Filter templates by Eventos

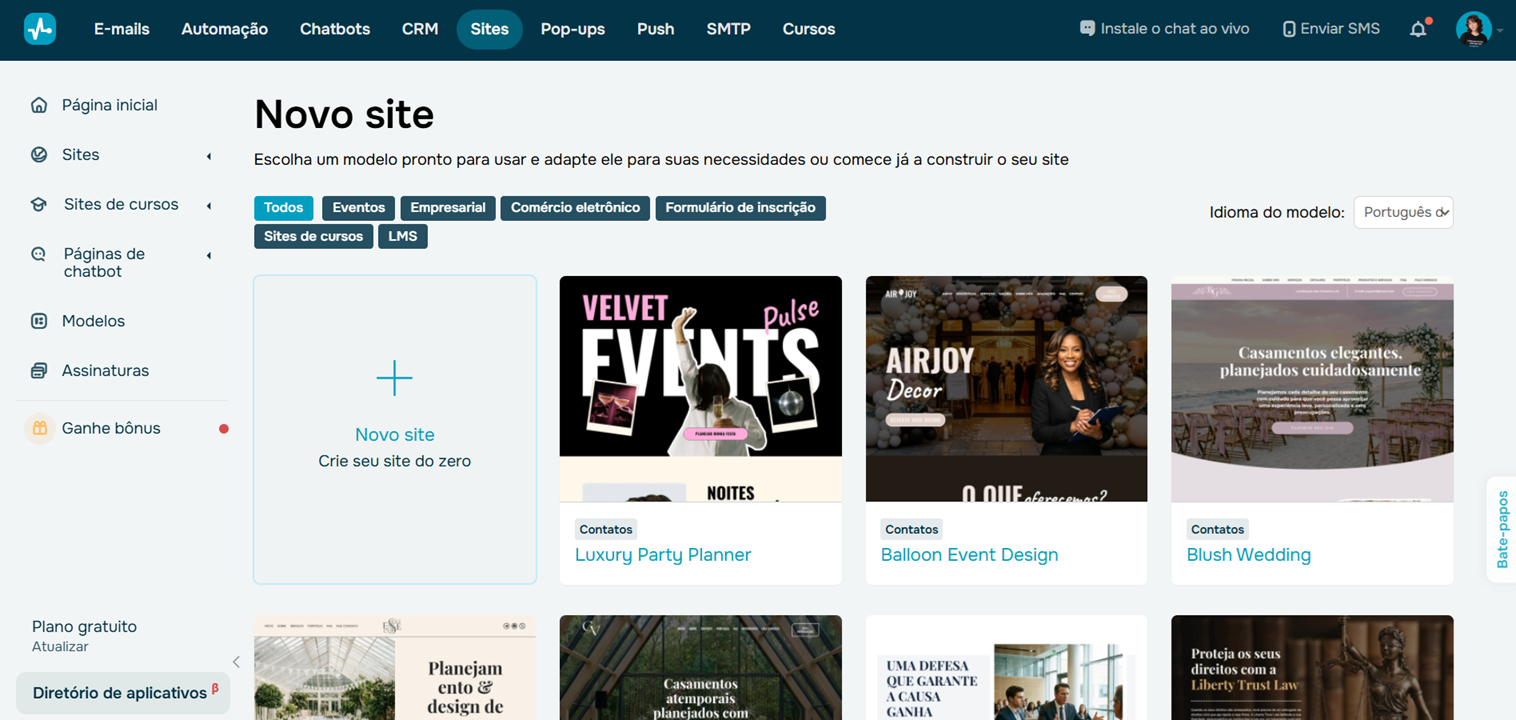coord(359,208)
